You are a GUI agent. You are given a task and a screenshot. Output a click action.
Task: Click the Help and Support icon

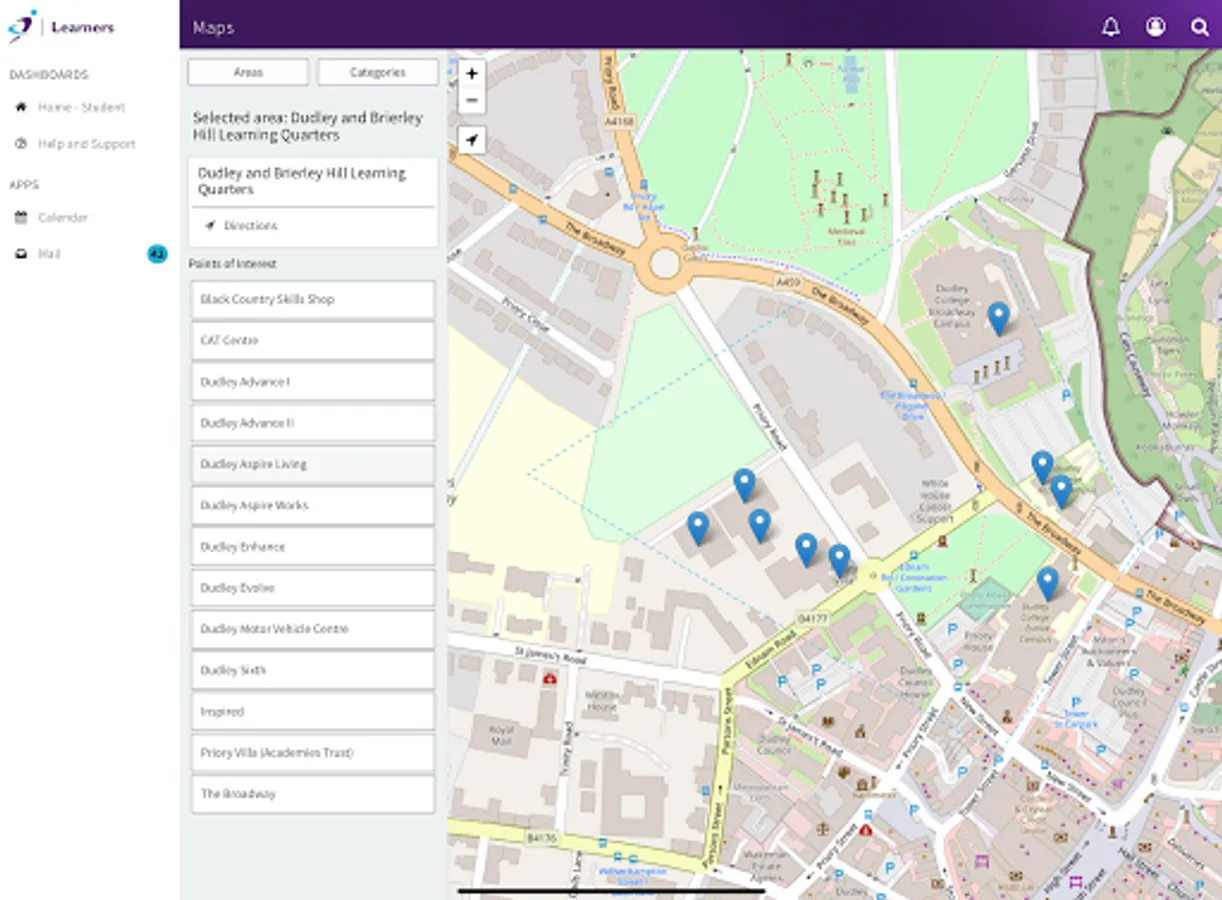[x=20, y=144]
